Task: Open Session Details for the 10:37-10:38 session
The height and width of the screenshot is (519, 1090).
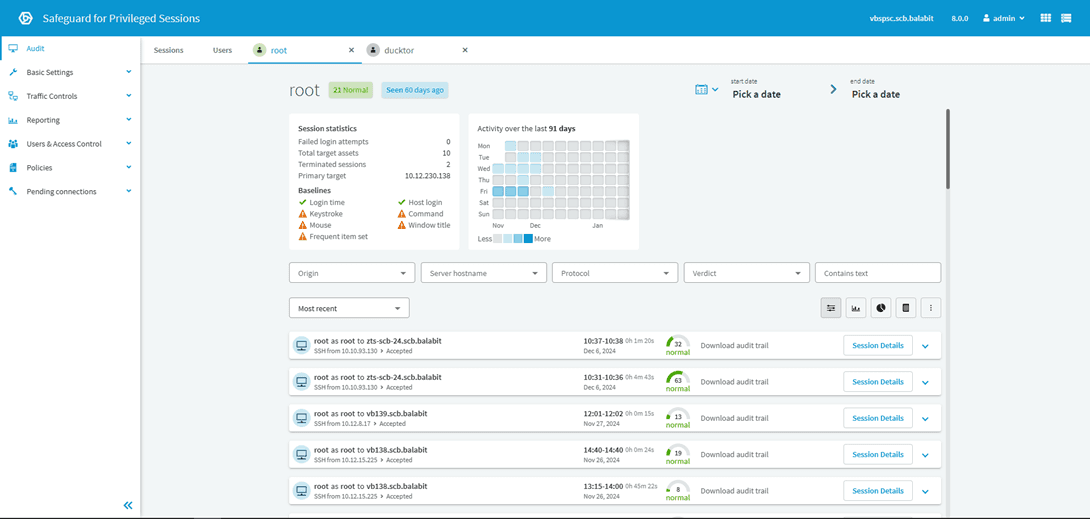Action: (878, 345)
